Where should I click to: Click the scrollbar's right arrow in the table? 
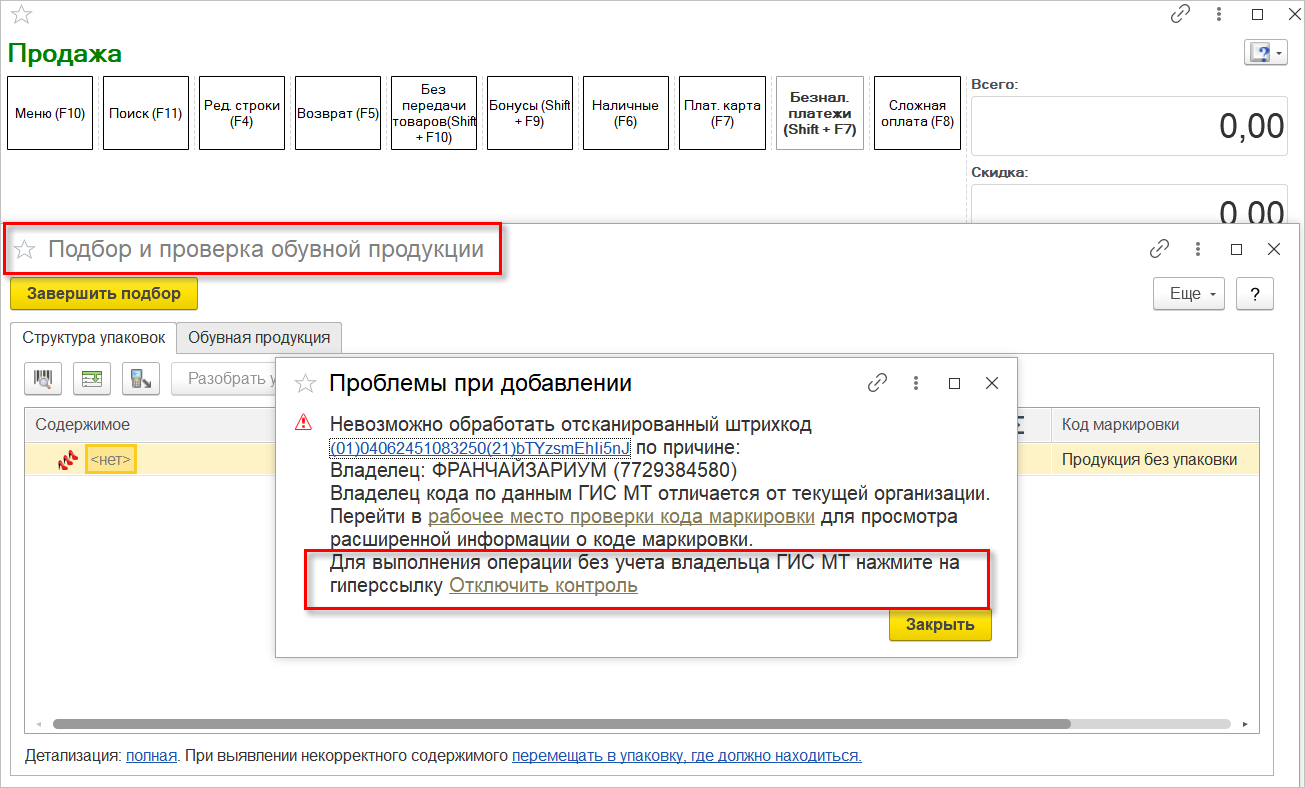click(x=1245, y=723)
